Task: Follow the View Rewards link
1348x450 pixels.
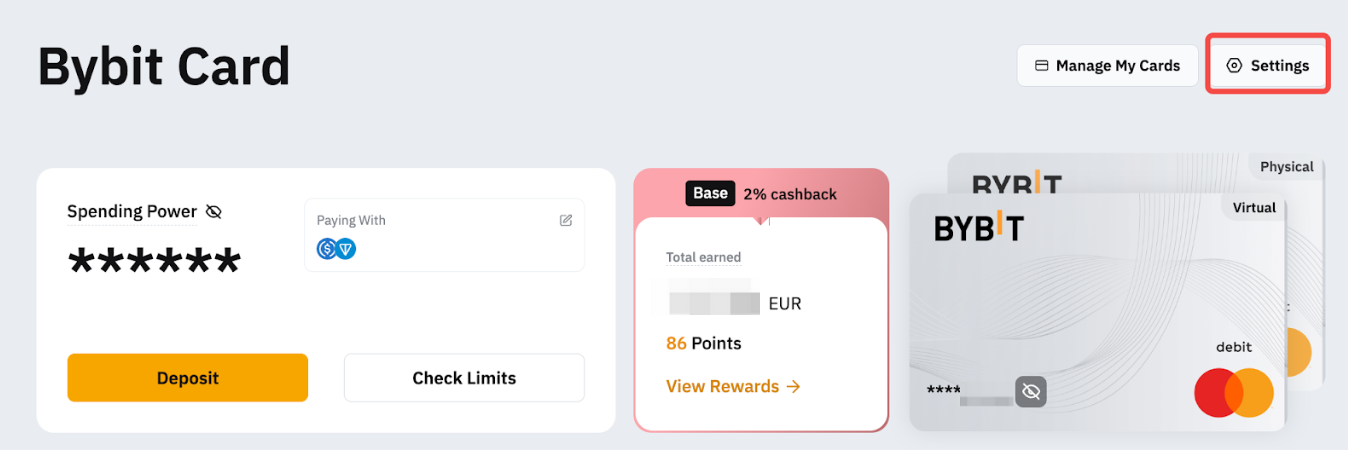Action: 723,387
